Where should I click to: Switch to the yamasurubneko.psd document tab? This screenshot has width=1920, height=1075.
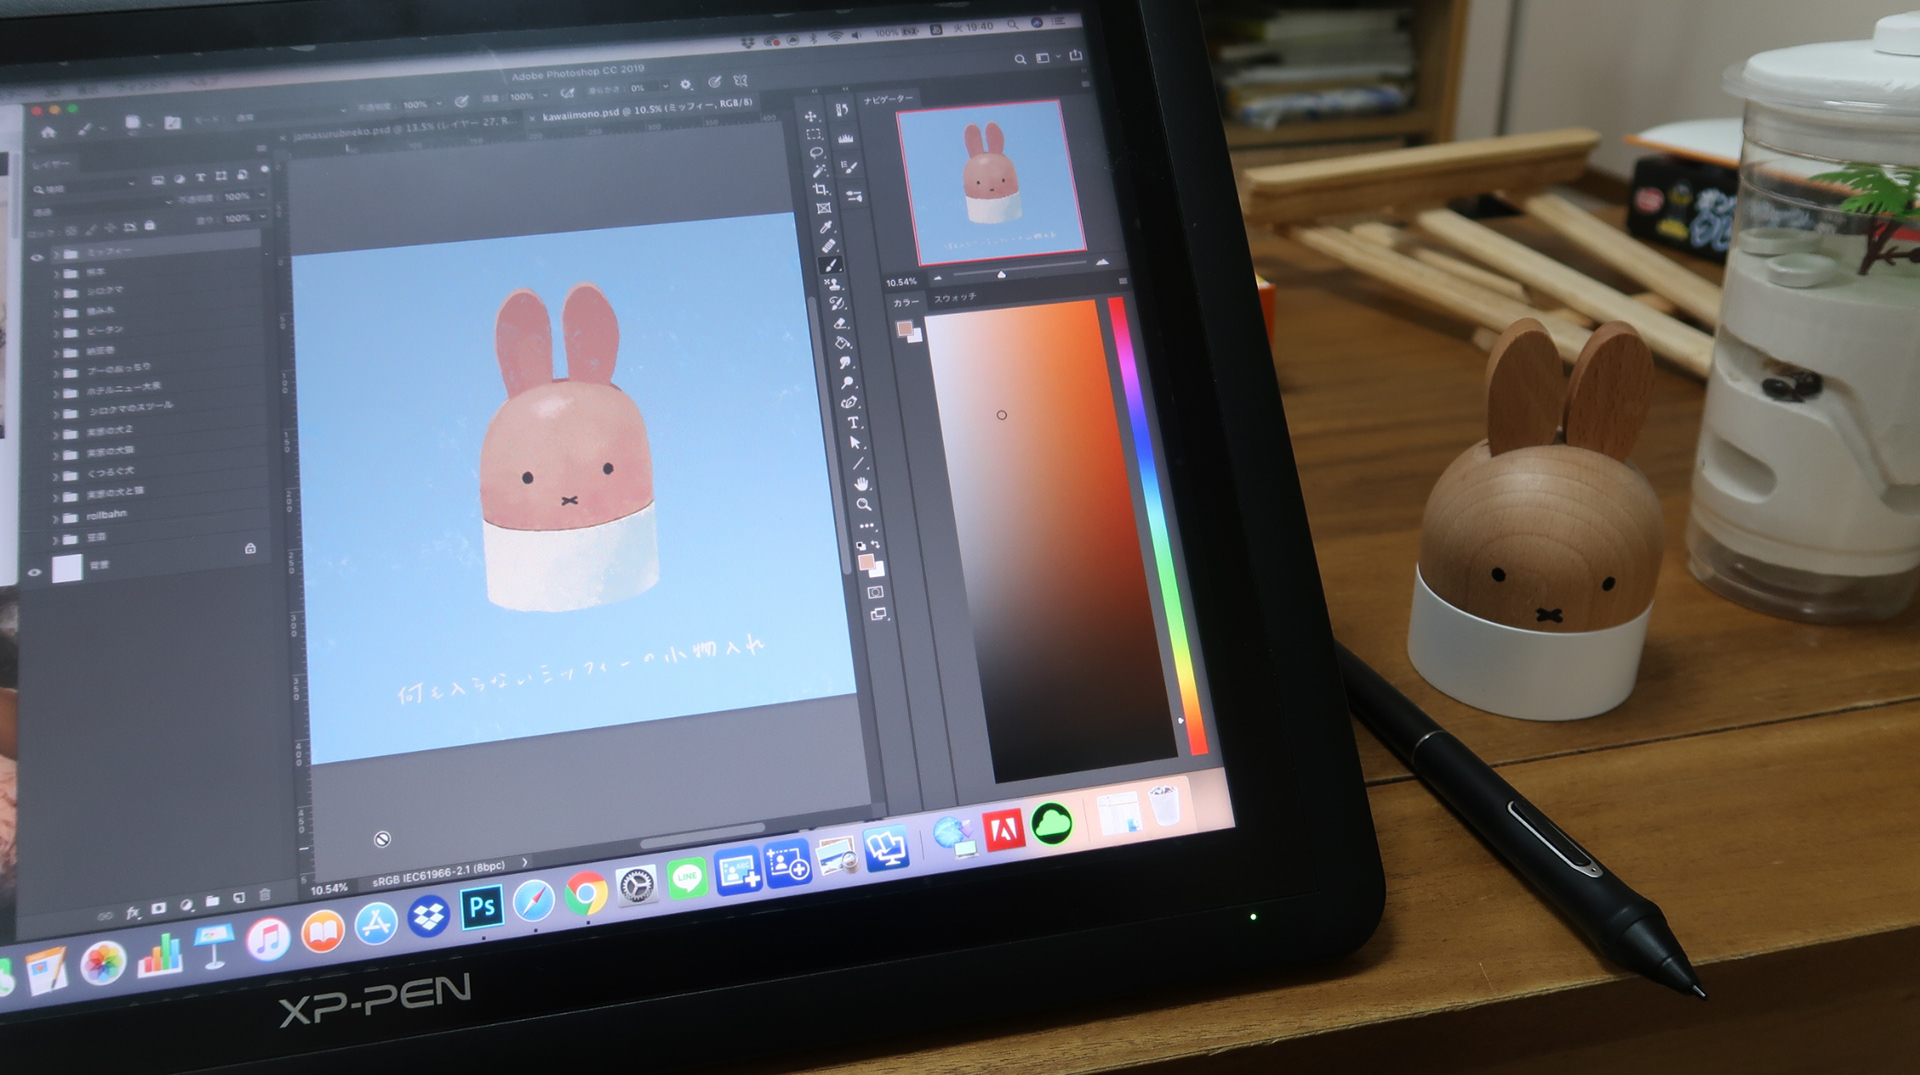click(405, 127)
